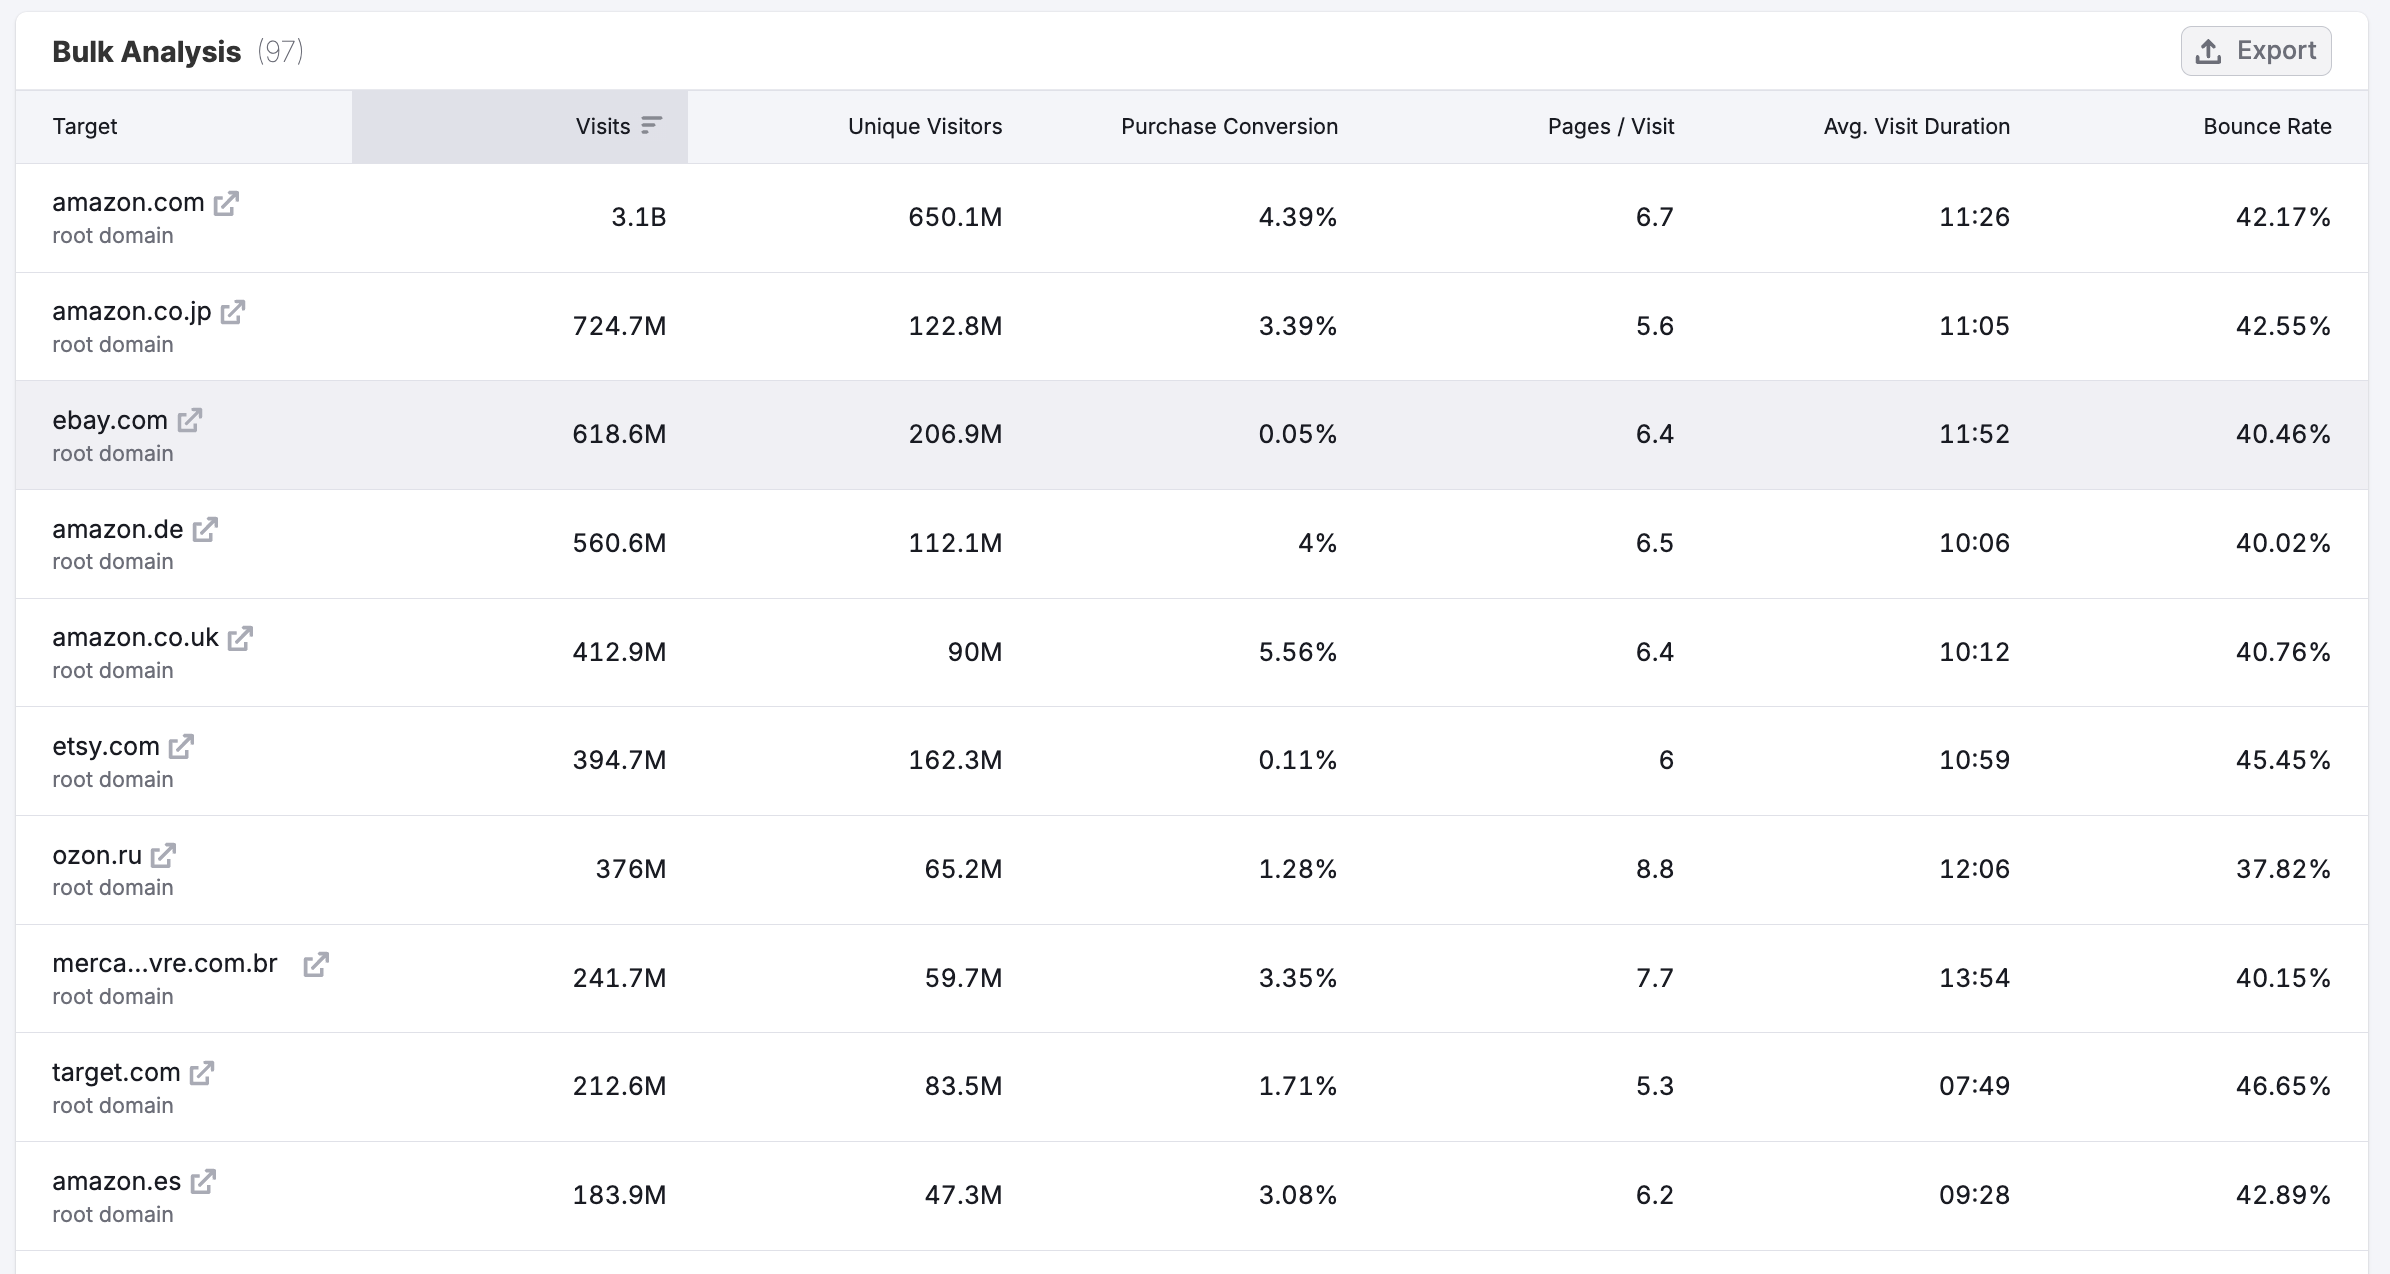This screenshot has height=1274, width=2390.
Task: Click visit duration value 12:06
Action: [1975, 869]
